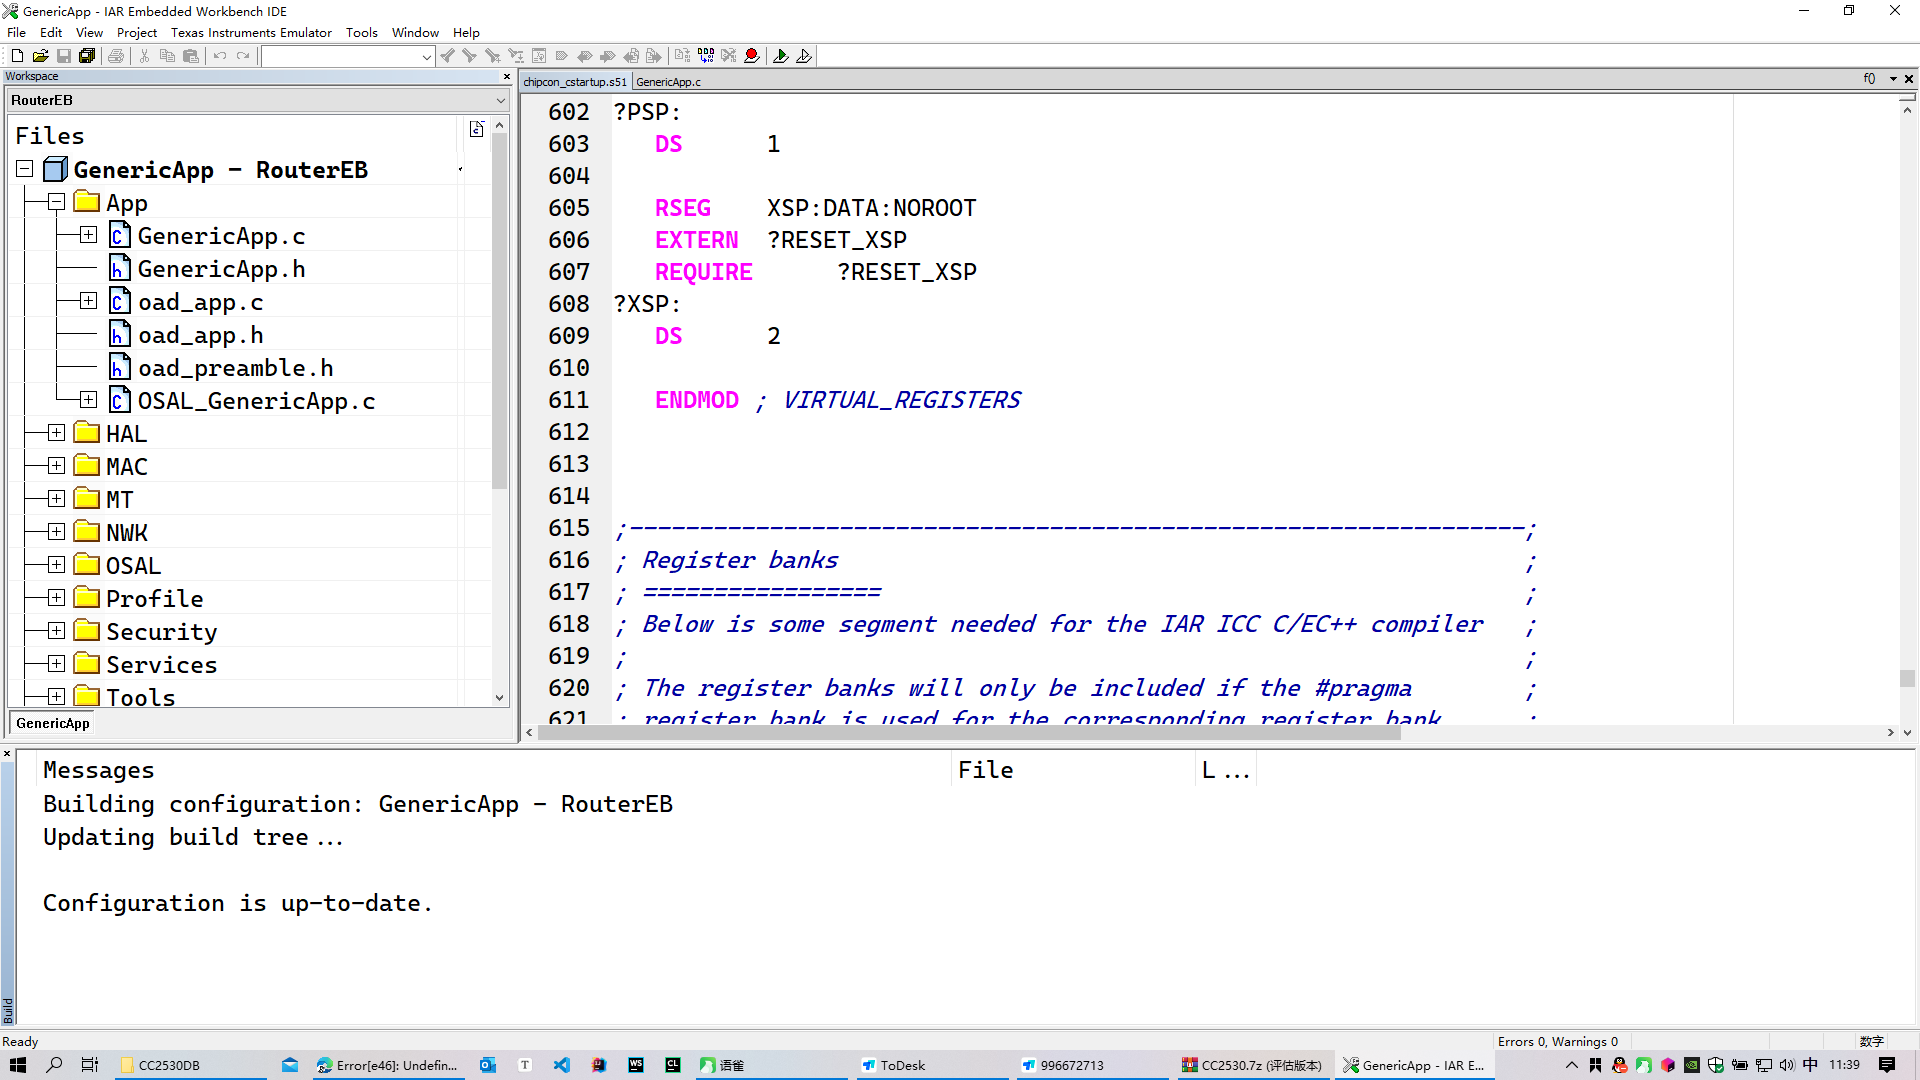Open the RouterEB configuration dropdown

point(500,100)
